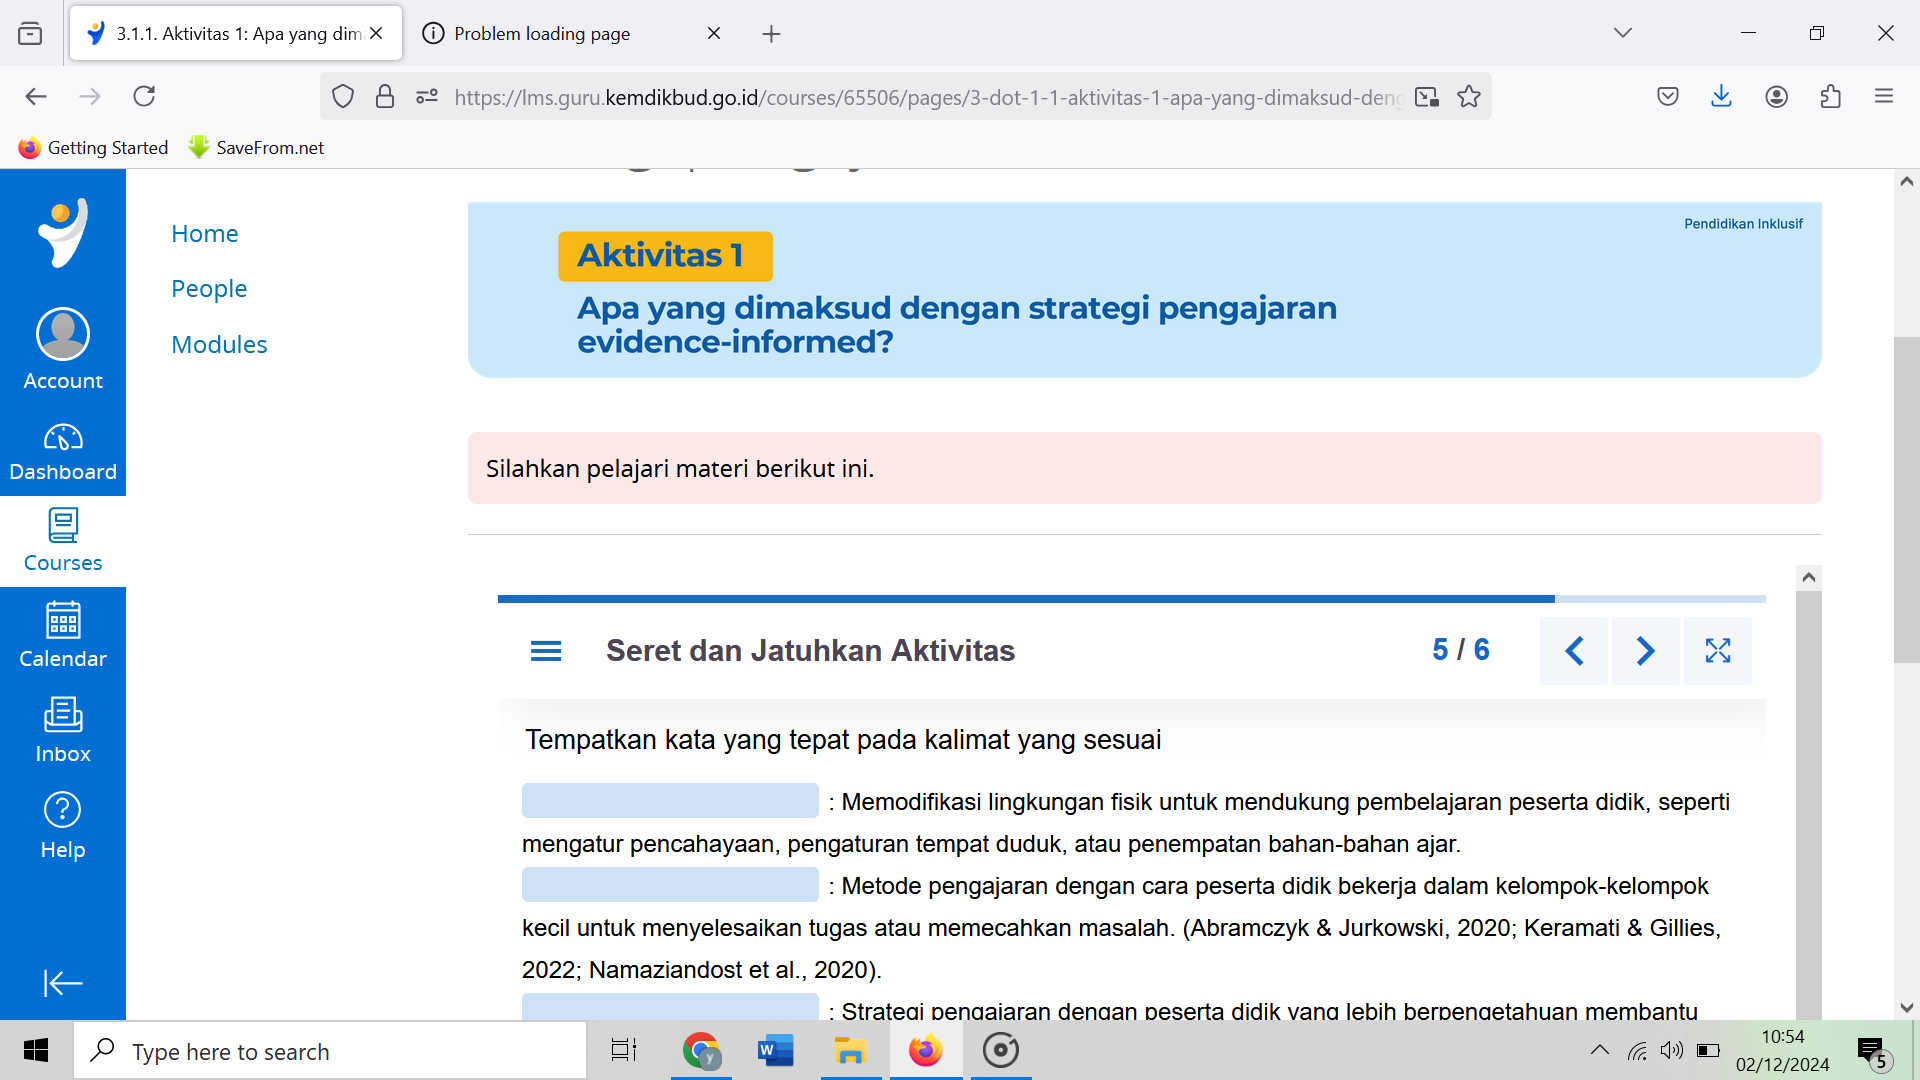The image size is (1920, 1080).
Task: Click the forward navigation arrow
Action: [90, 96]
